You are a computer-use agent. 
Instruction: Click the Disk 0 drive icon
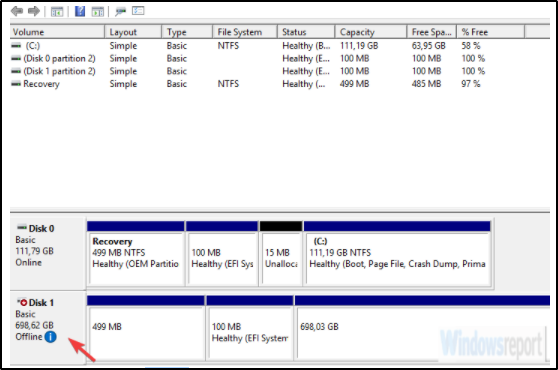click(22, 227)
